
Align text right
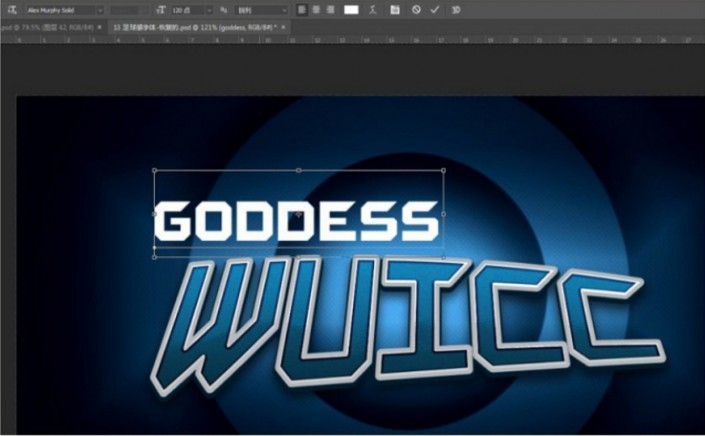coord(330,10)
